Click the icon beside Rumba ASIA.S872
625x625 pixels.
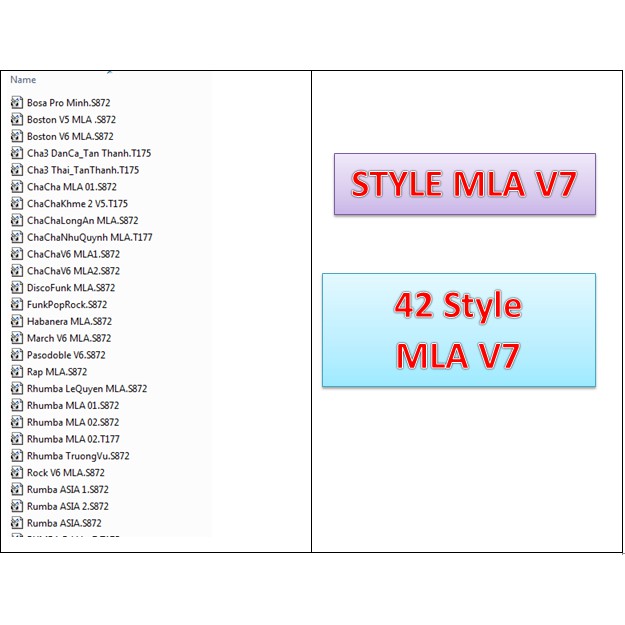(17, 523)
